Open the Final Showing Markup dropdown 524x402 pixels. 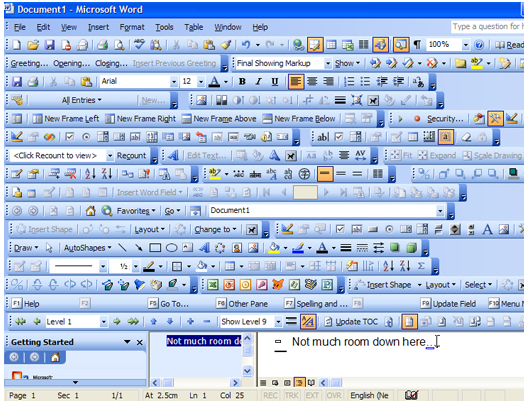pyautogui.click(x=328, y=63)
